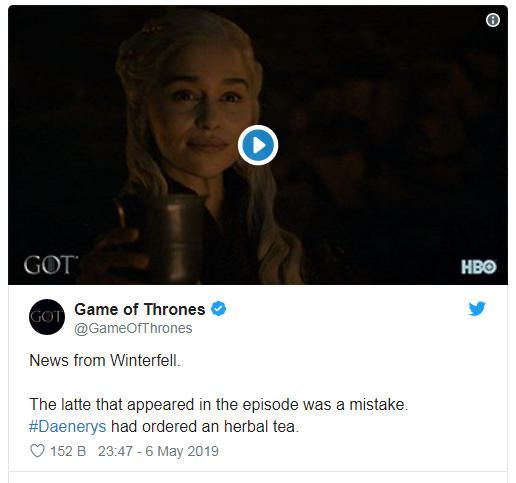This screenshot has width=516, height=483.
Task: Click the GOT watermark on video
Action: pyautogui.click(x=50, y=265)
